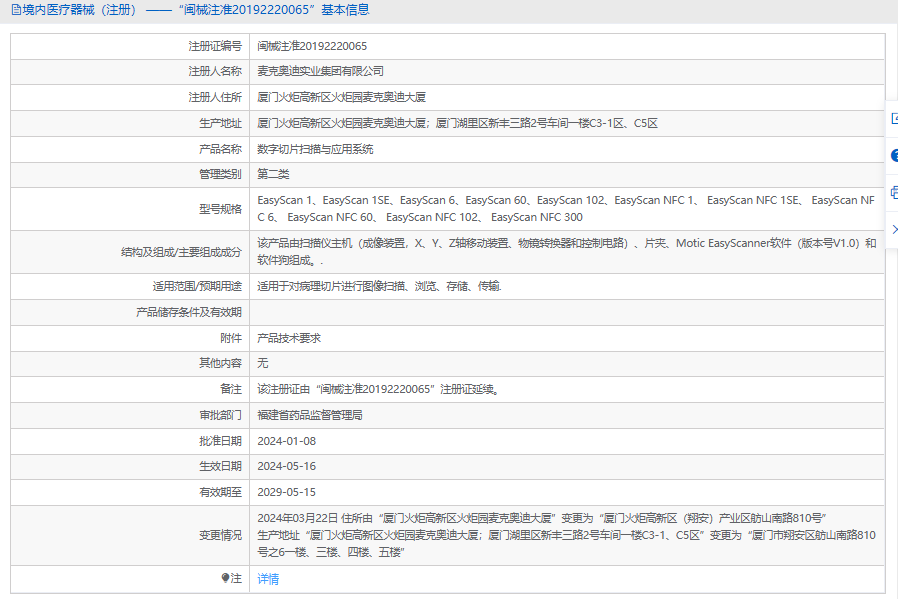Click attachment value 产品技术要求
The height and width of the screenshot is (599, 898).
click(x=289, y=338)
